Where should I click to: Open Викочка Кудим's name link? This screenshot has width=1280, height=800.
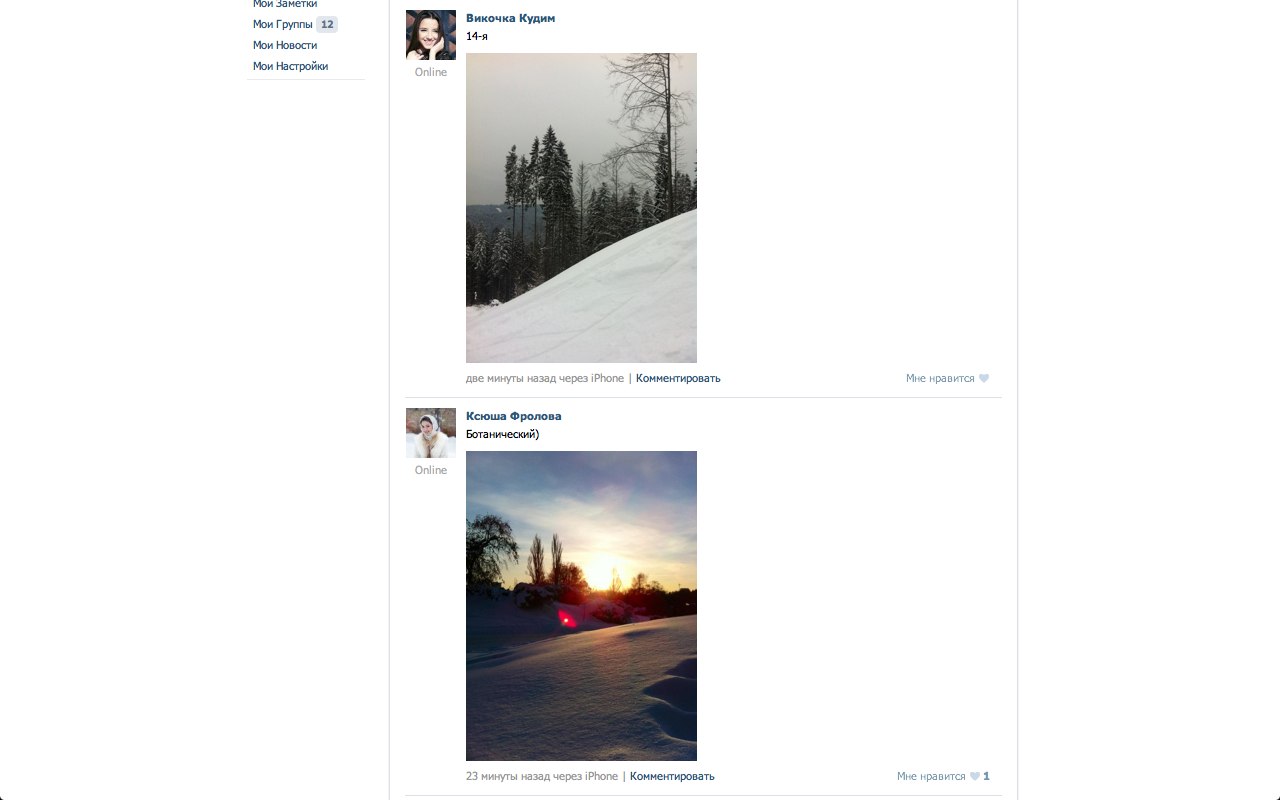510,18
